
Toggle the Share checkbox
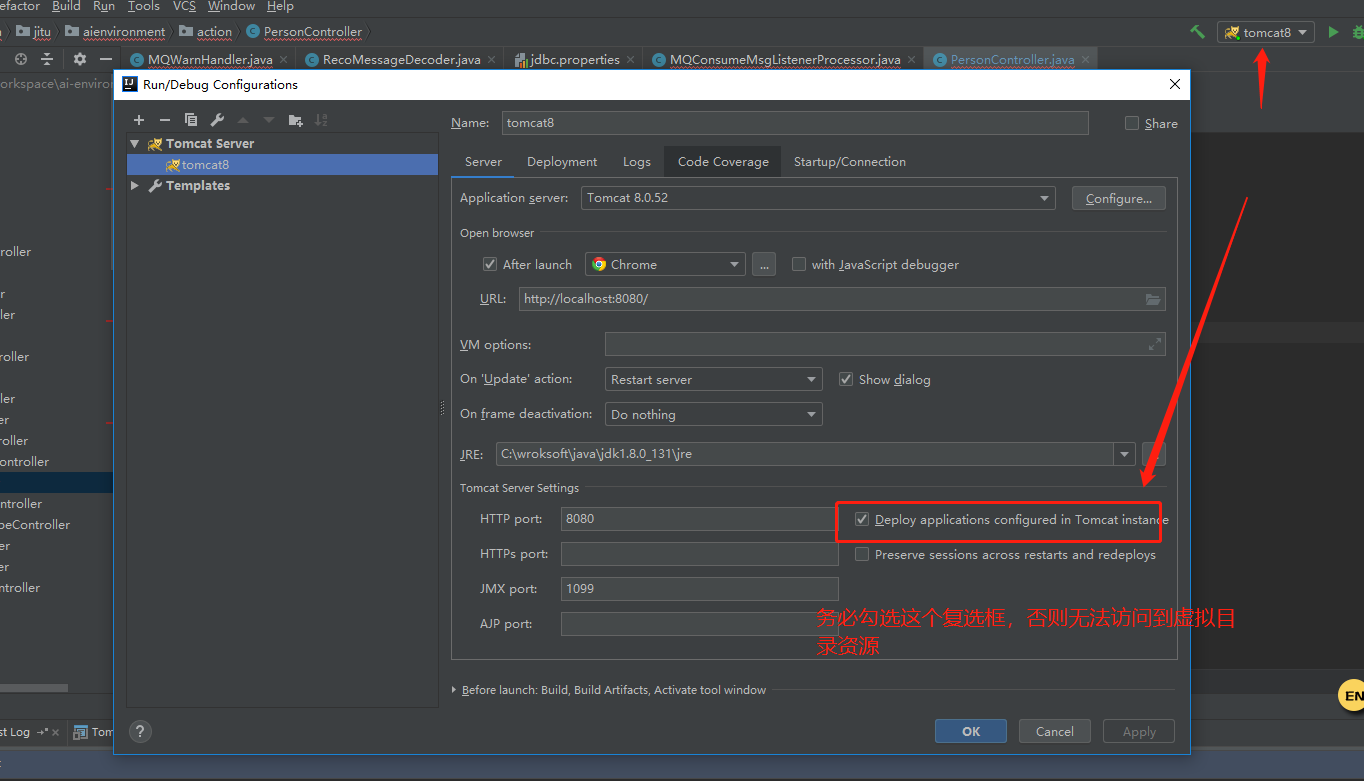coord(1132,123)
